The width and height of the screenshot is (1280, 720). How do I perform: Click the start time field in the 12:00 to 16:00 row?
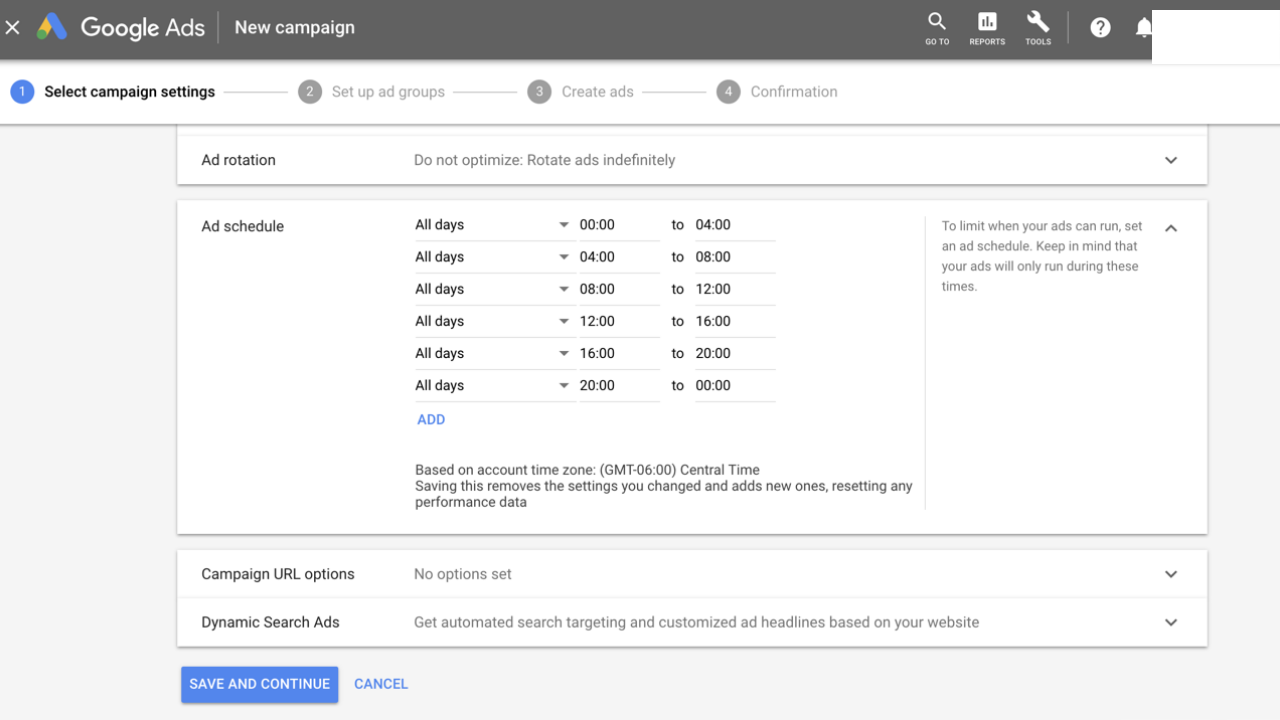pos(619,321)
